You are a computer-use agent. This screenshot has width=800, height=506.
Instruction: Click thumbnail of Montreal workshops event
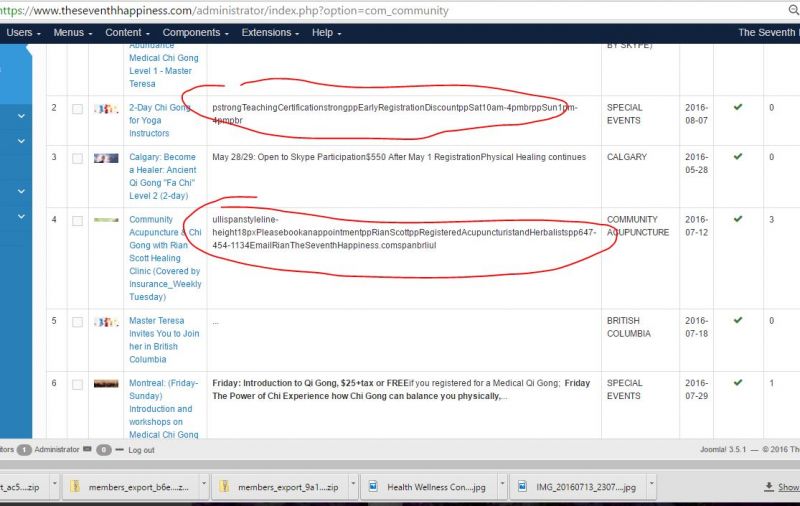(106, 384)
